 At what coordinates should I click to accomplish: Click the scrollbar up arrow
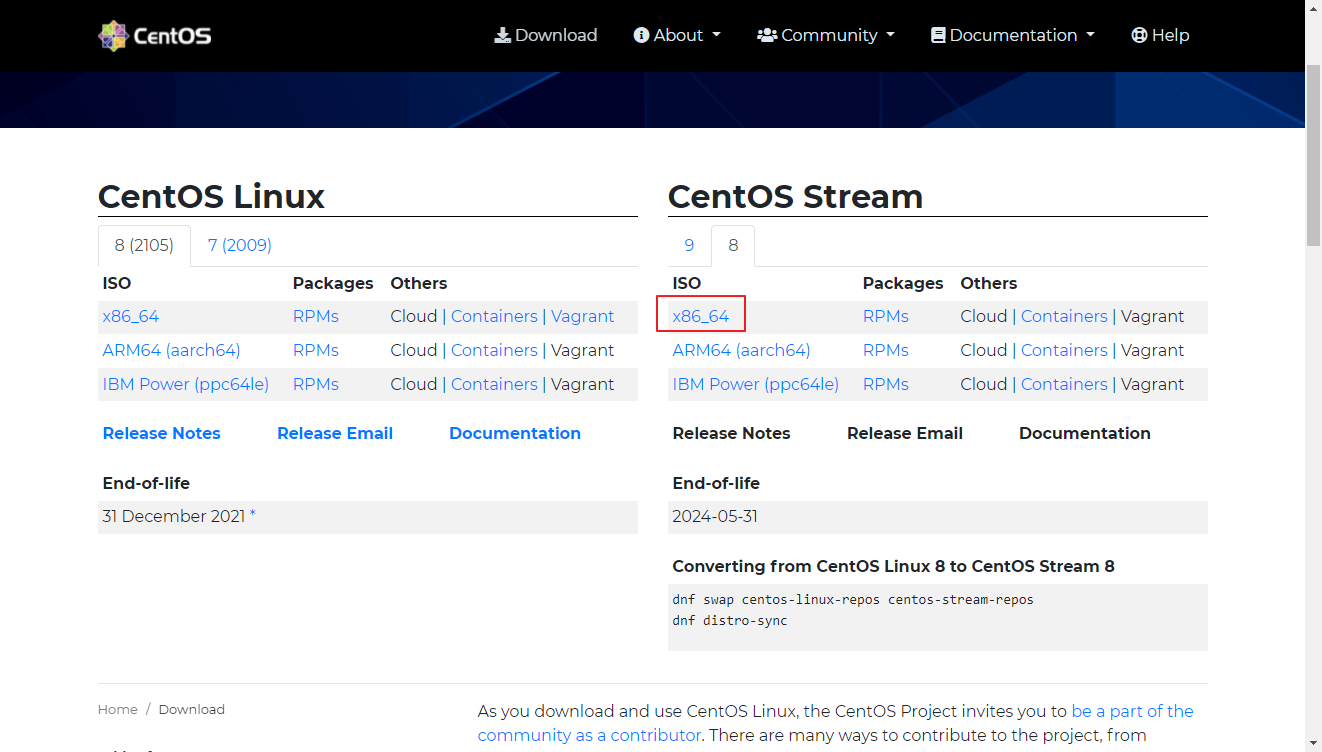pos(1313,8)
